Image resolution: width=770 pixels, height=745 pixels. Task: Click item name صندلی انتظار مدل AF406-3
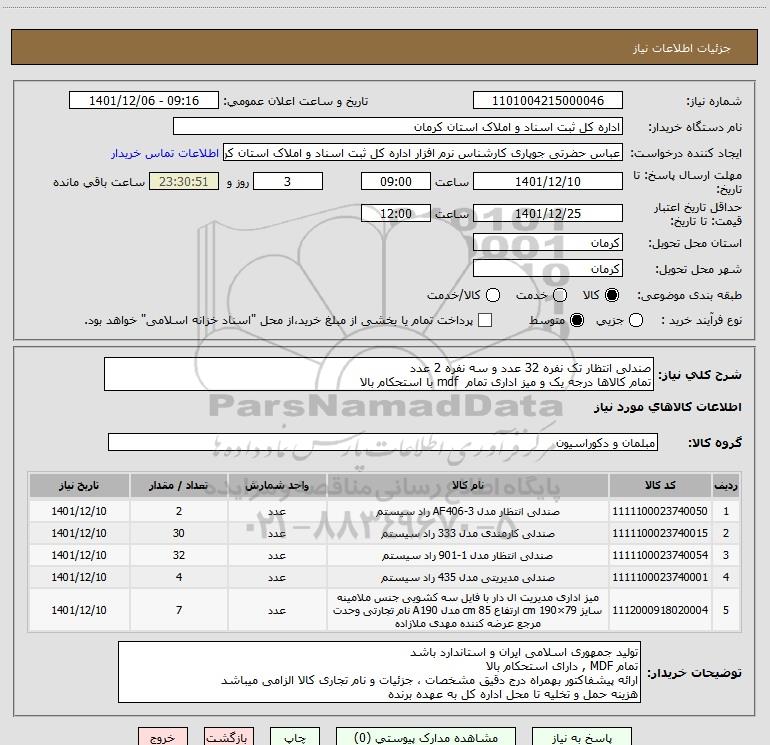(x=468, y=512)
